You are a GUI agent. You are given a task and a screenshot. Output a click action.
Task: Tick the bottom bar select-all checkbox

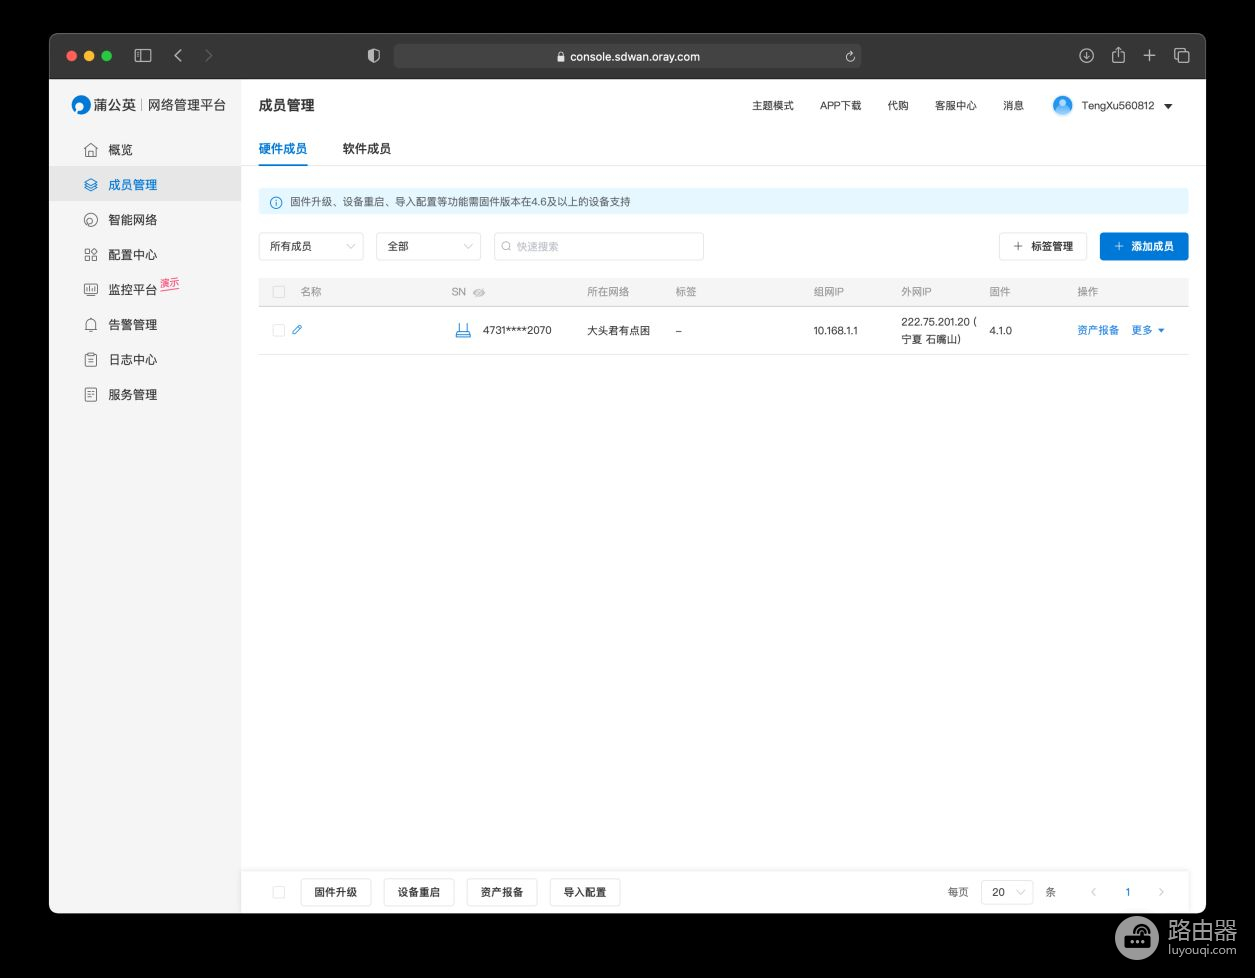click(279, 892)
